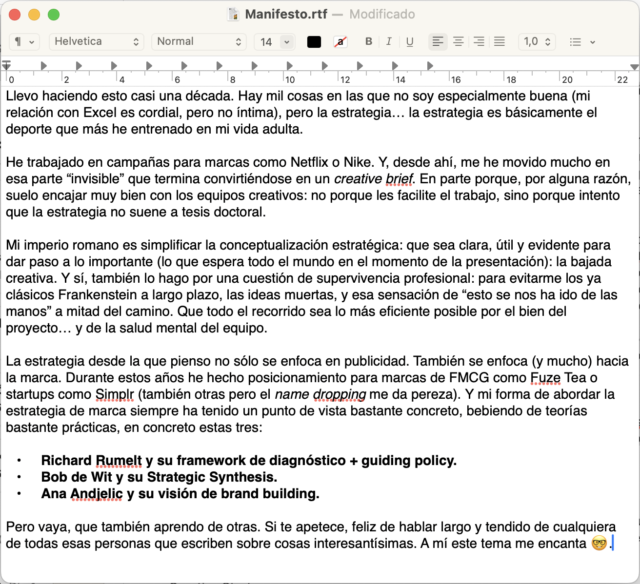
Task: Open the 1,0 line spacing dropdown
Action: point(537,42)
